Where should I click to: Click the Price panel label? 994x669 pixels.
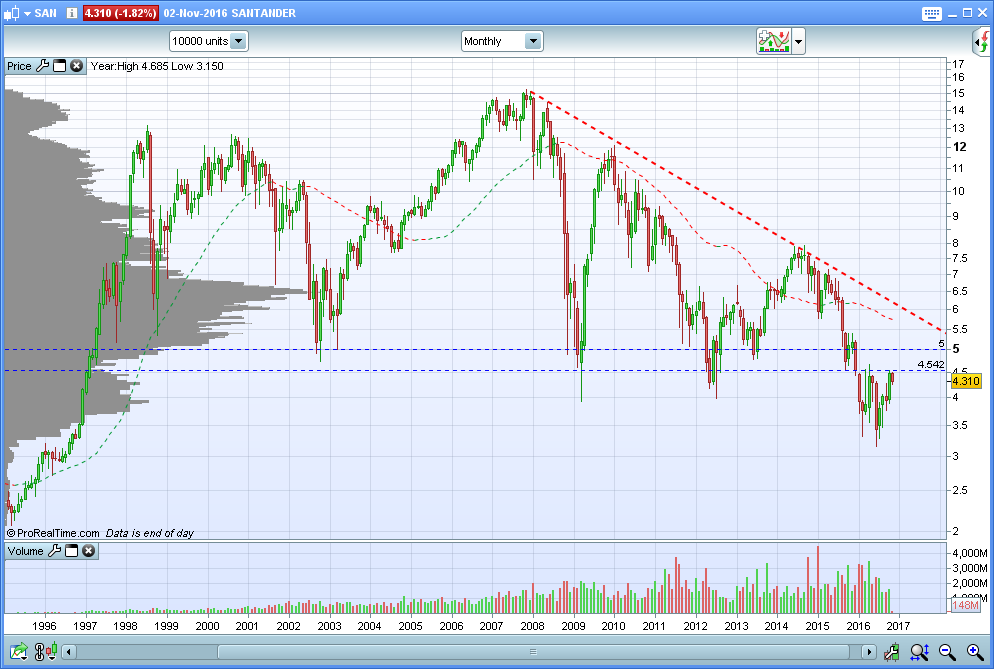point(19,66)
